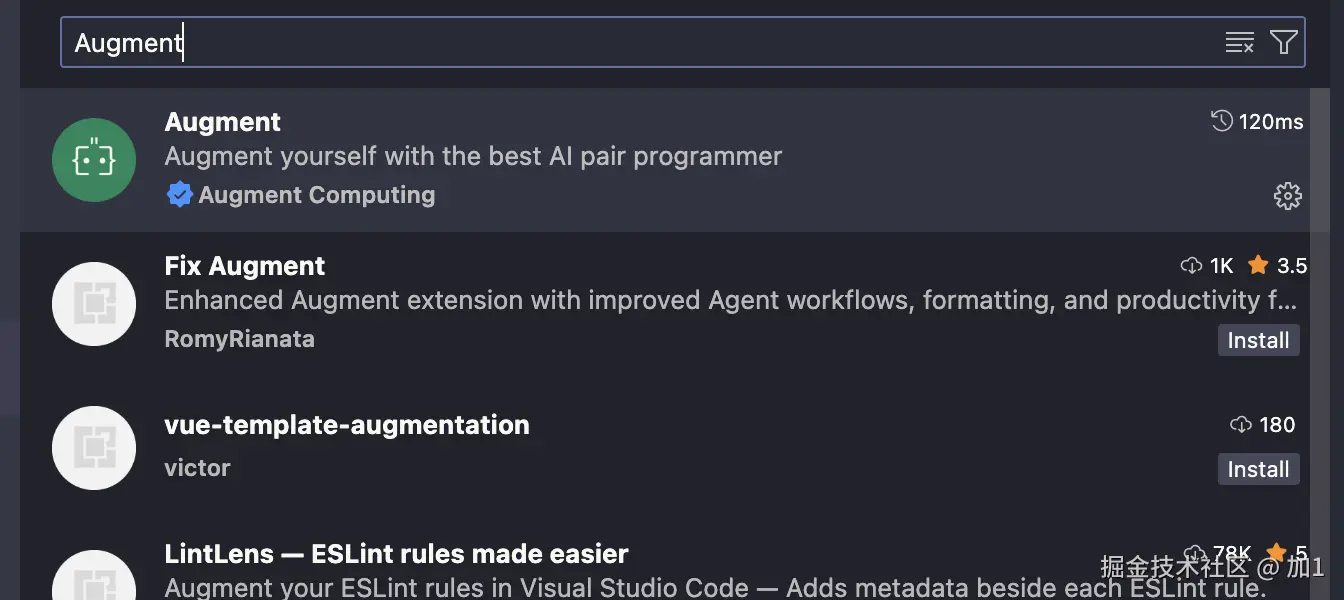Click the vue-template-augmentation placeholder icon
Screen dimensions: 1344x600
pyautogui.click(x=94, y=448)
